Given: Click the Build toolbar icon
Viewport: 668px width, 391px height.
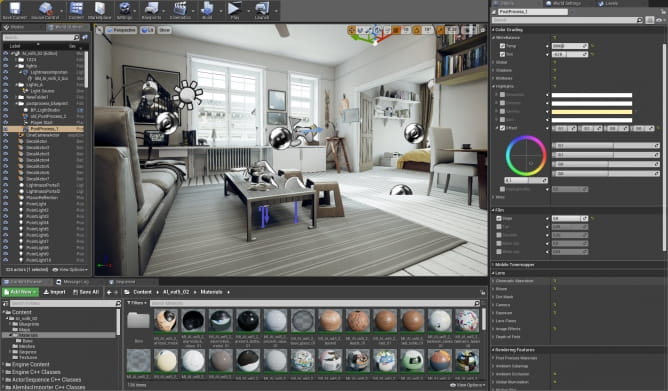Looking at the screenshot, I should (x=207, y=9).
